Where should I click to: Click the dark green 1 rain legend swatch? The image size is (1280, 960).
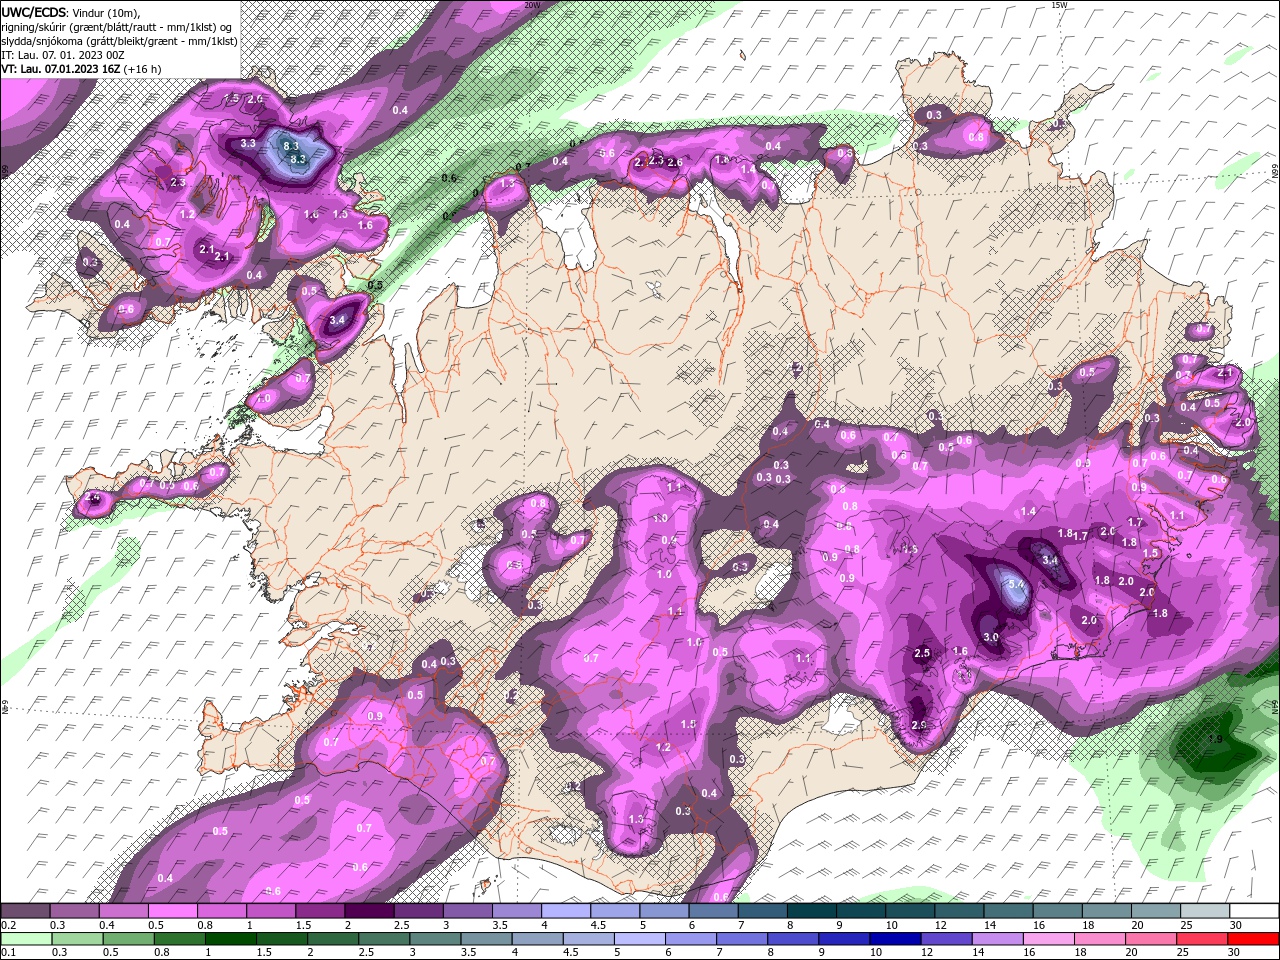coord(230,939)
